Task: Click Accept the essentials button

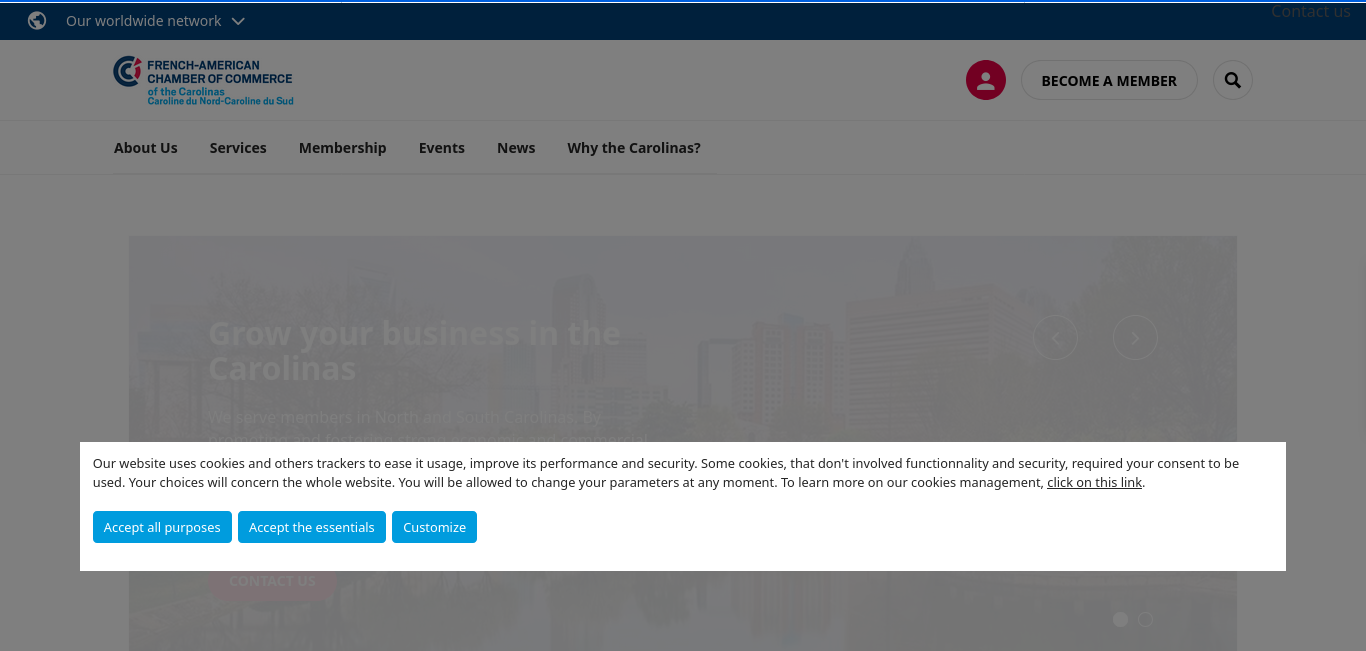Action: coord(312,527)
